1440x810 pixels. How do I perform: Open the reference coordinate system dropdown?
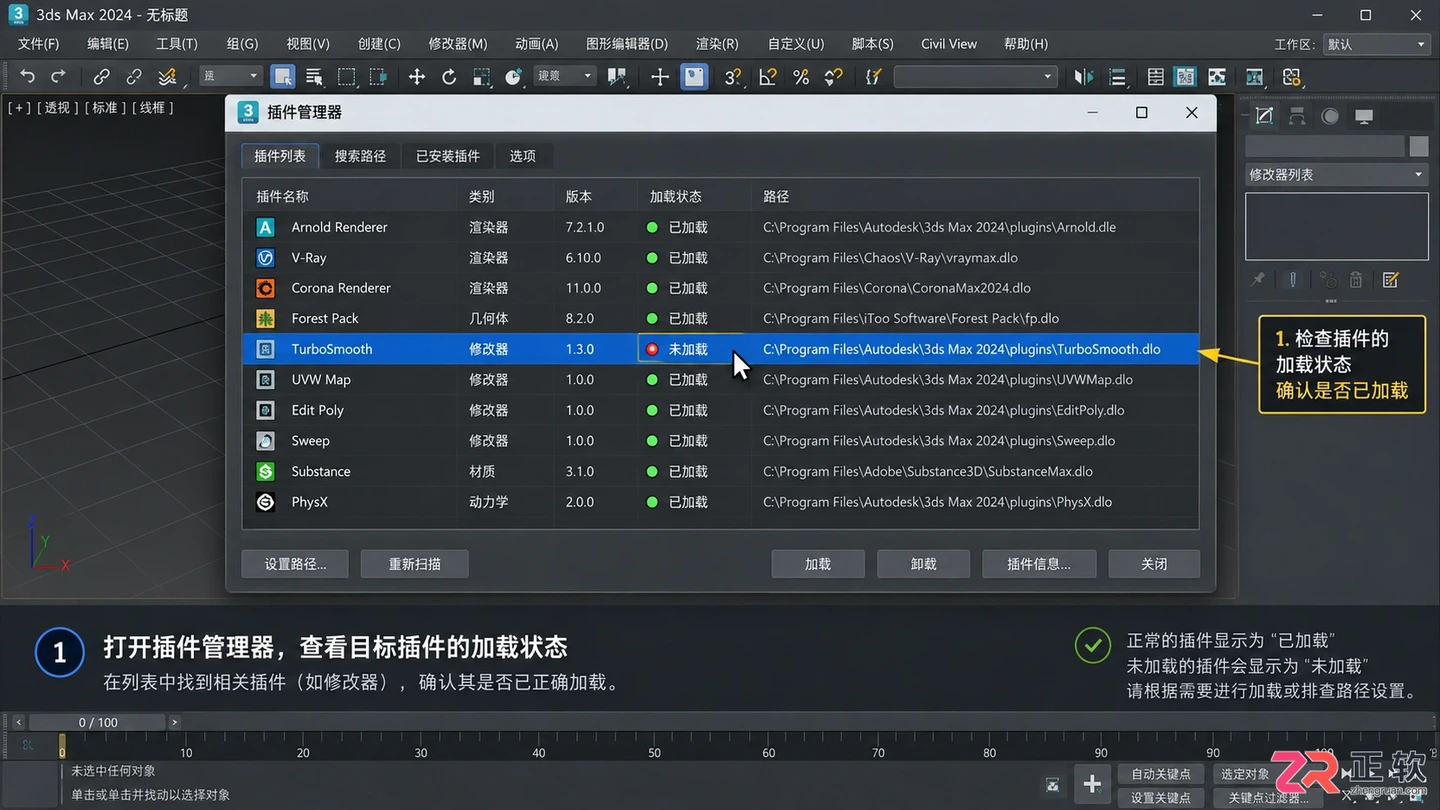(565, 76)
